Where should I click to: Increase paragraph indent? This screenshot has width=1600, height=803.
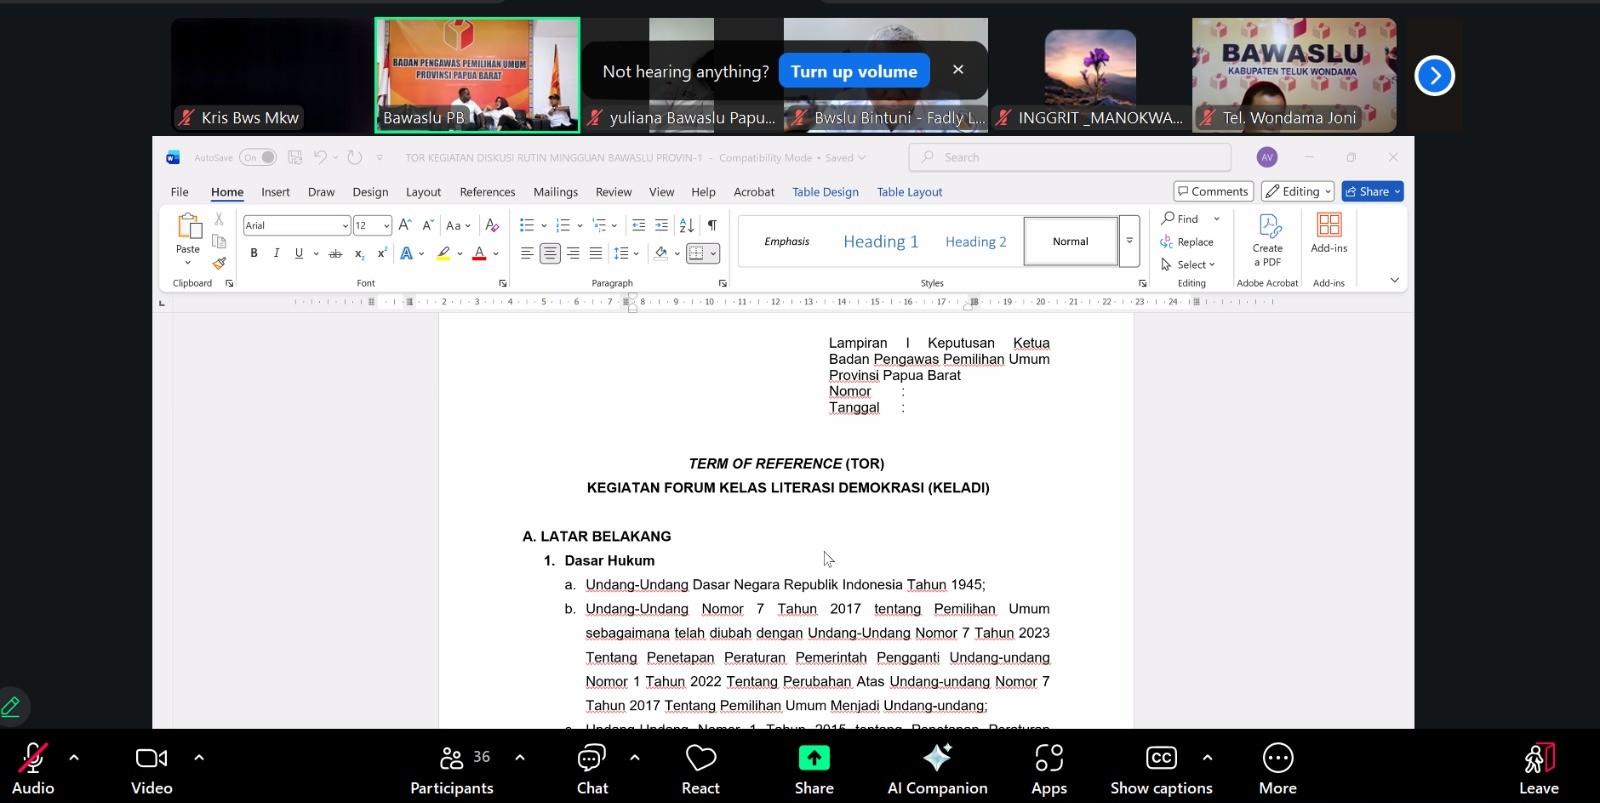coord(661,225)
